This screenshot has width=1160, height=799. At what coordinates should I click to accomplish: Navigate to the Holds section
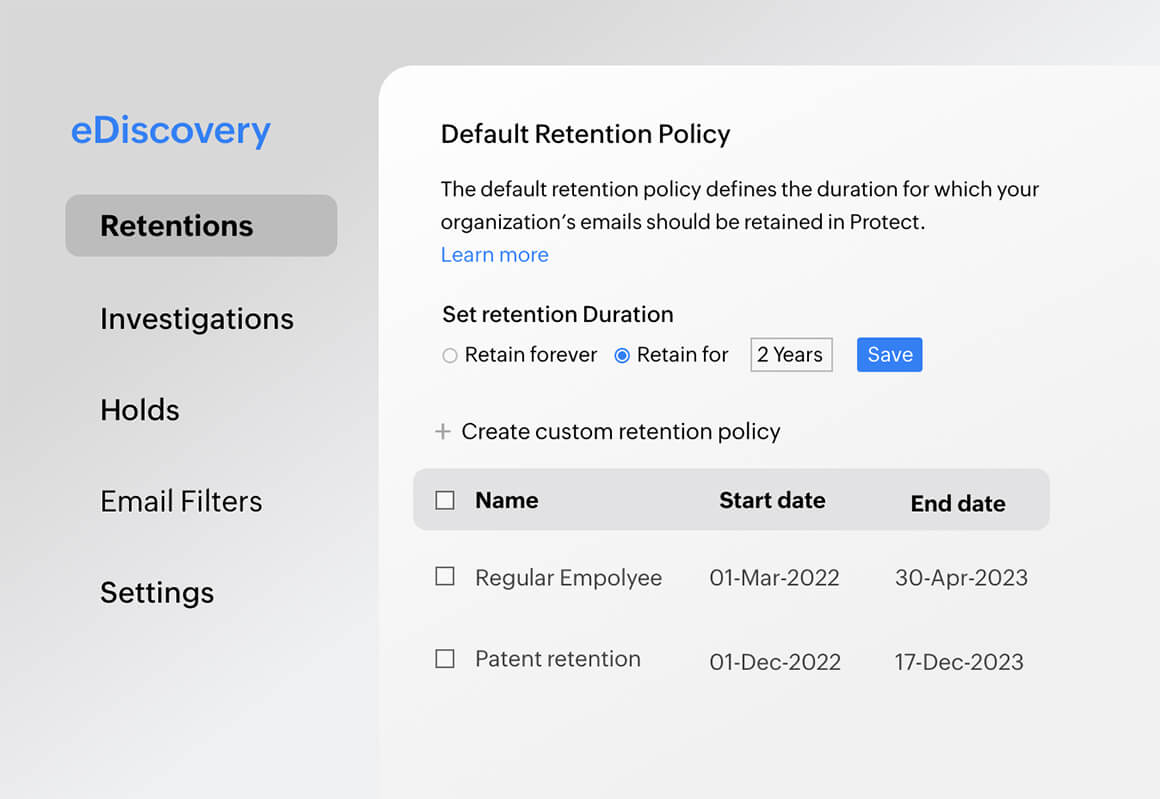point(139,409)
